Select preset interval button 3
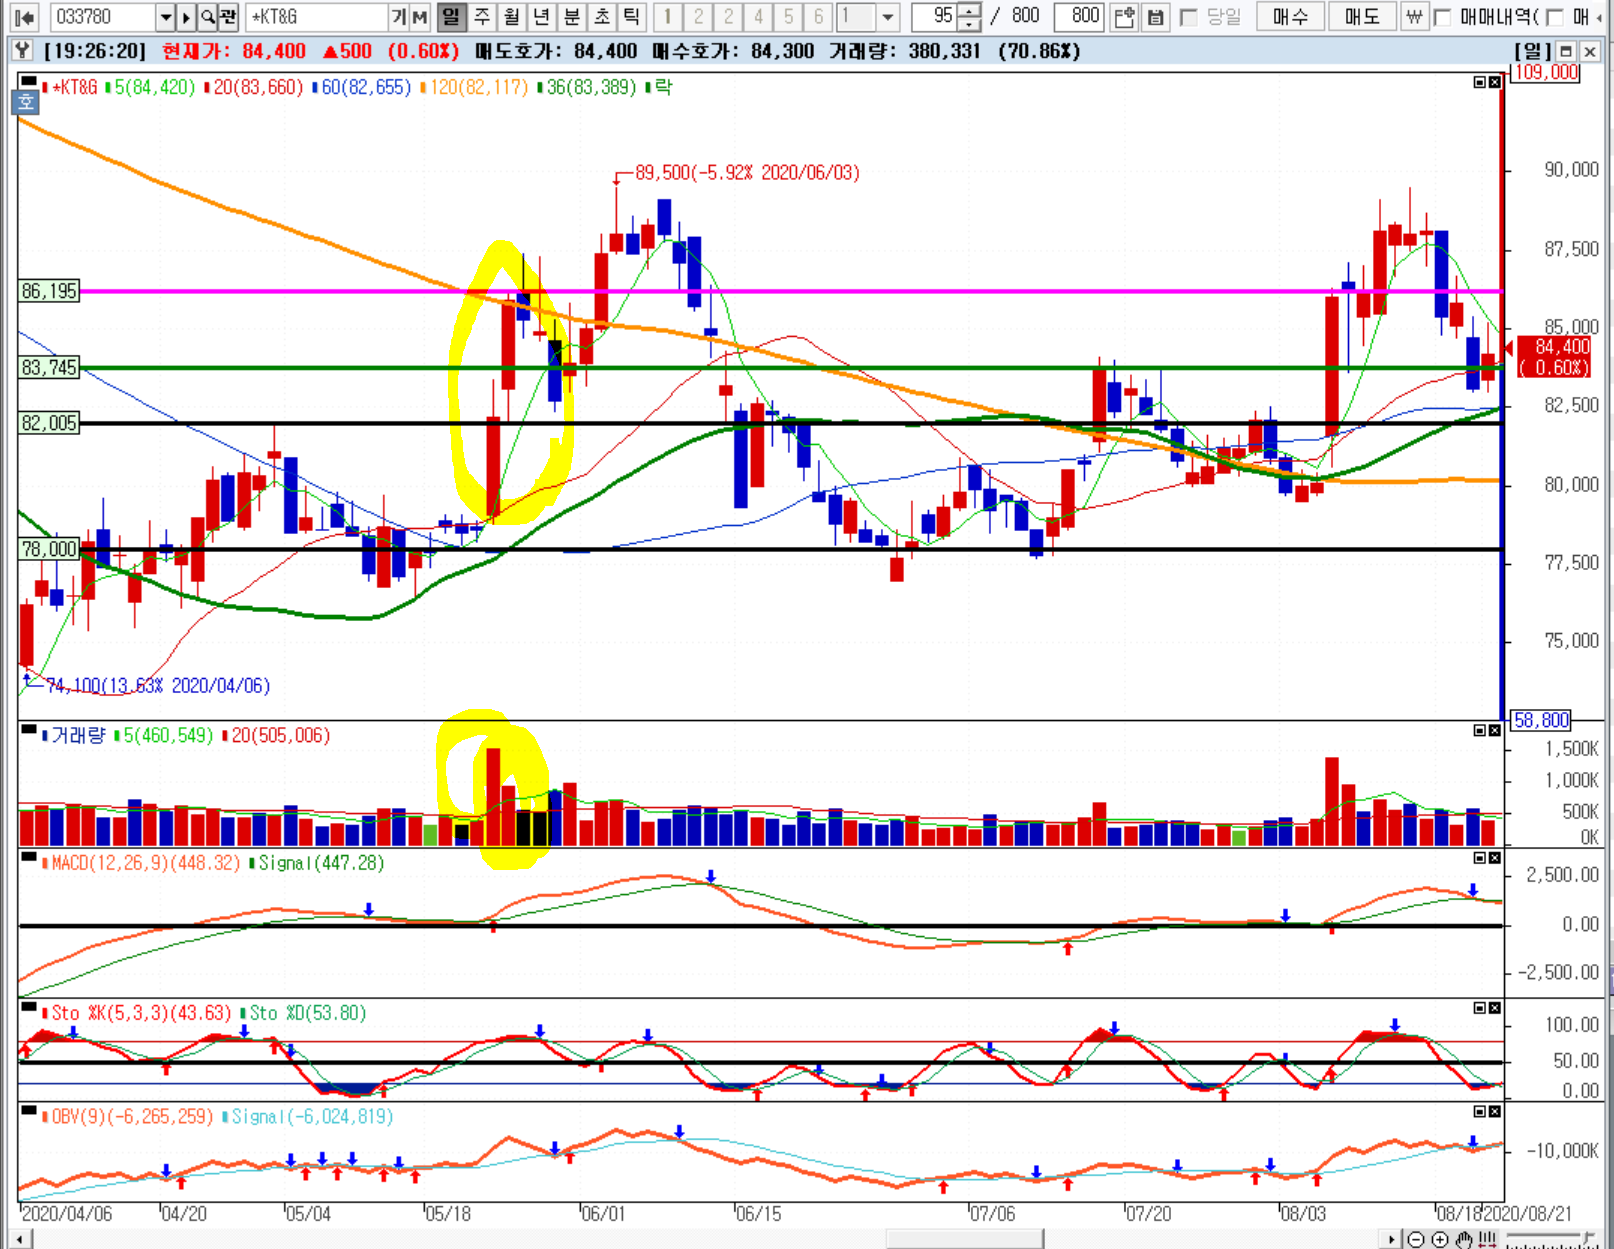Viewport: 1614px width, 1249px height. tap(728, 17)
